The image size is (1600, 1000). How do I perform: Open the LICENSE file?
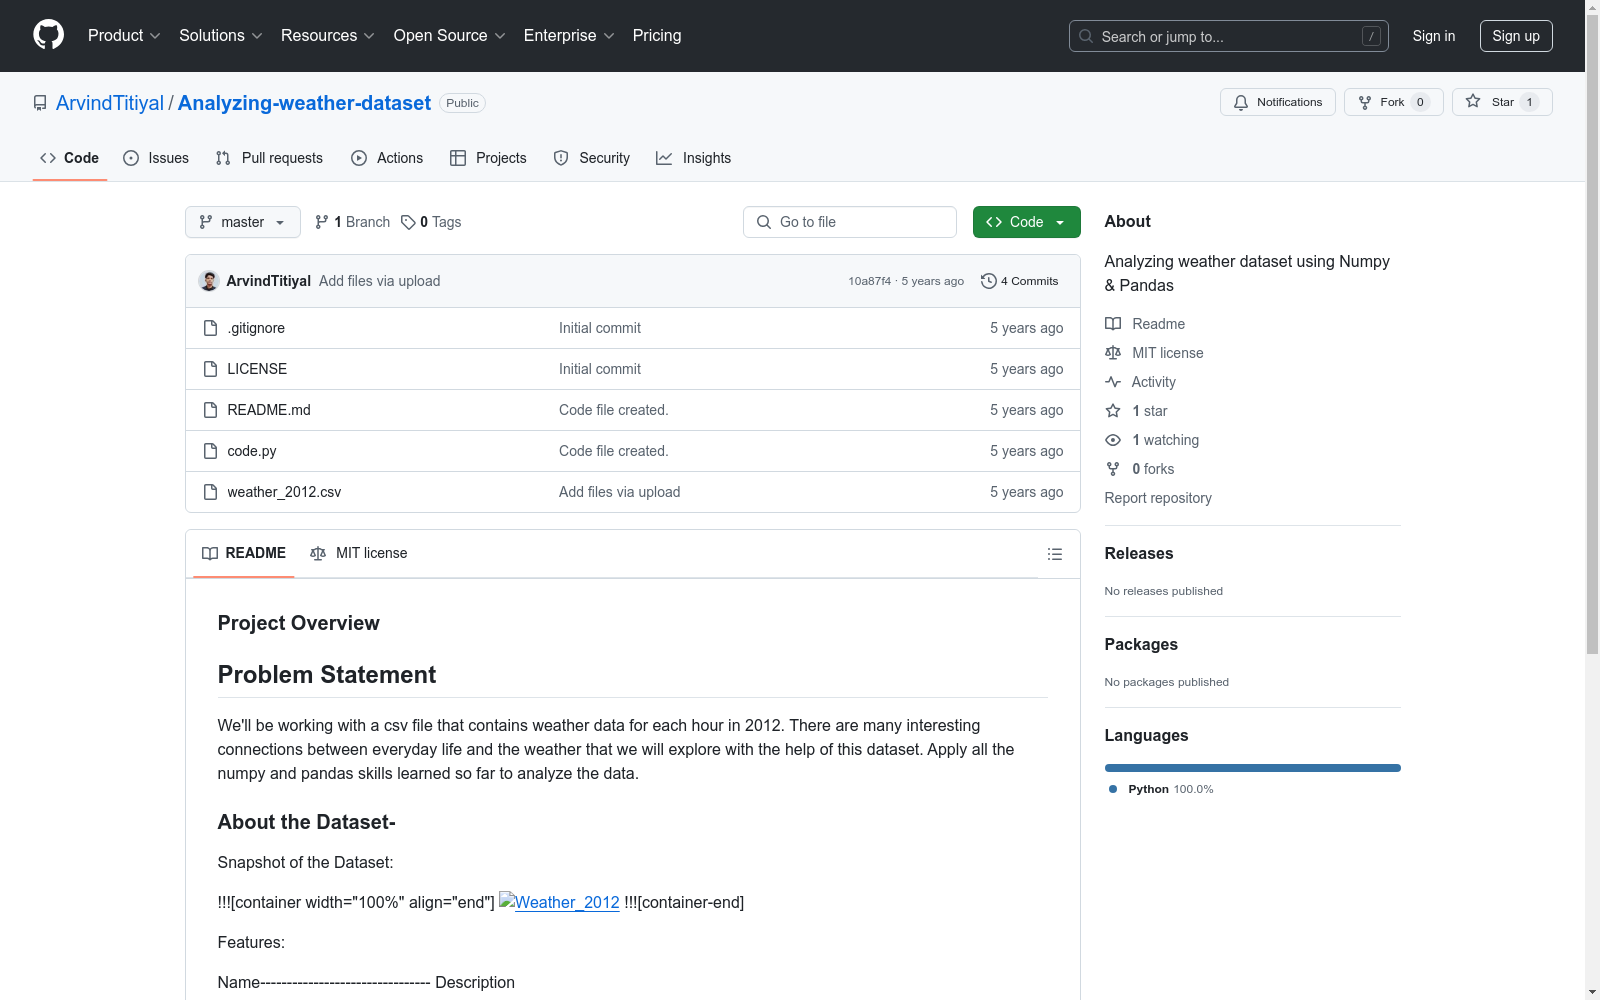pyautogui.click(x=257, y=369)
